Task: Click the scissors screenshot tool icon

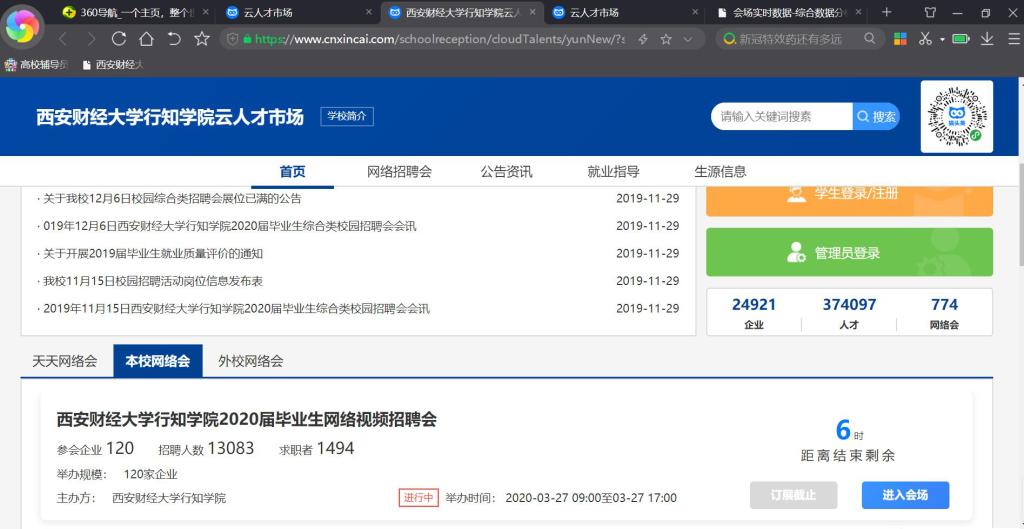Action: [x=925, y=39]
